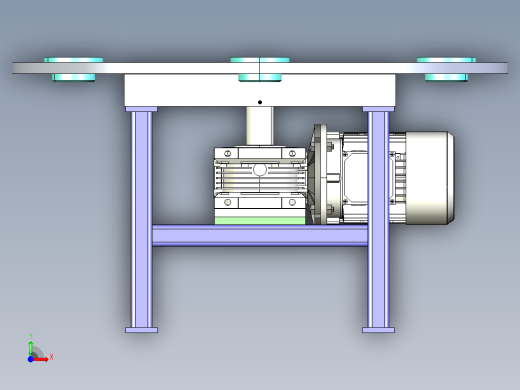Click the XYZ axis triad indicator
The height and width of the screenshot is (390, 520).
point(40,348)
